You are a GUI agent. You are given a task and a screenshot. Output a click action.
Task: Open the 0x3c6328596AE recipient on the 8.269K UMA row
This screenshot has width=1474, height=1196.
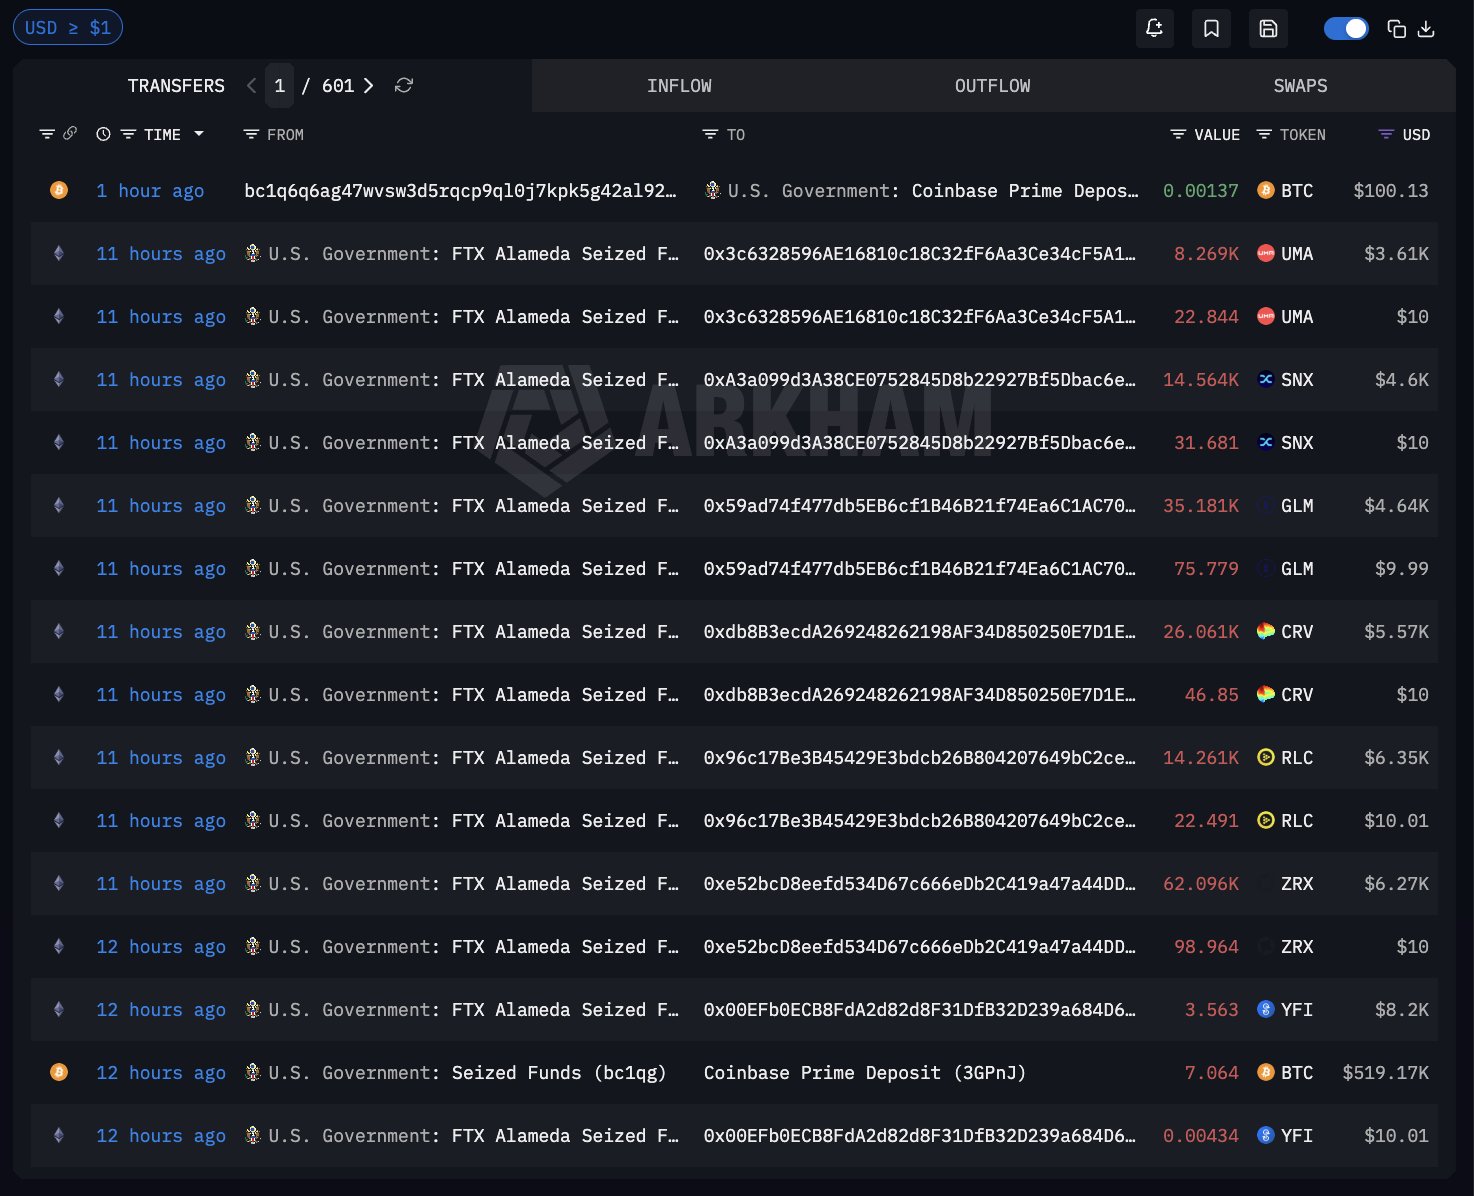(x=920, y=254)
